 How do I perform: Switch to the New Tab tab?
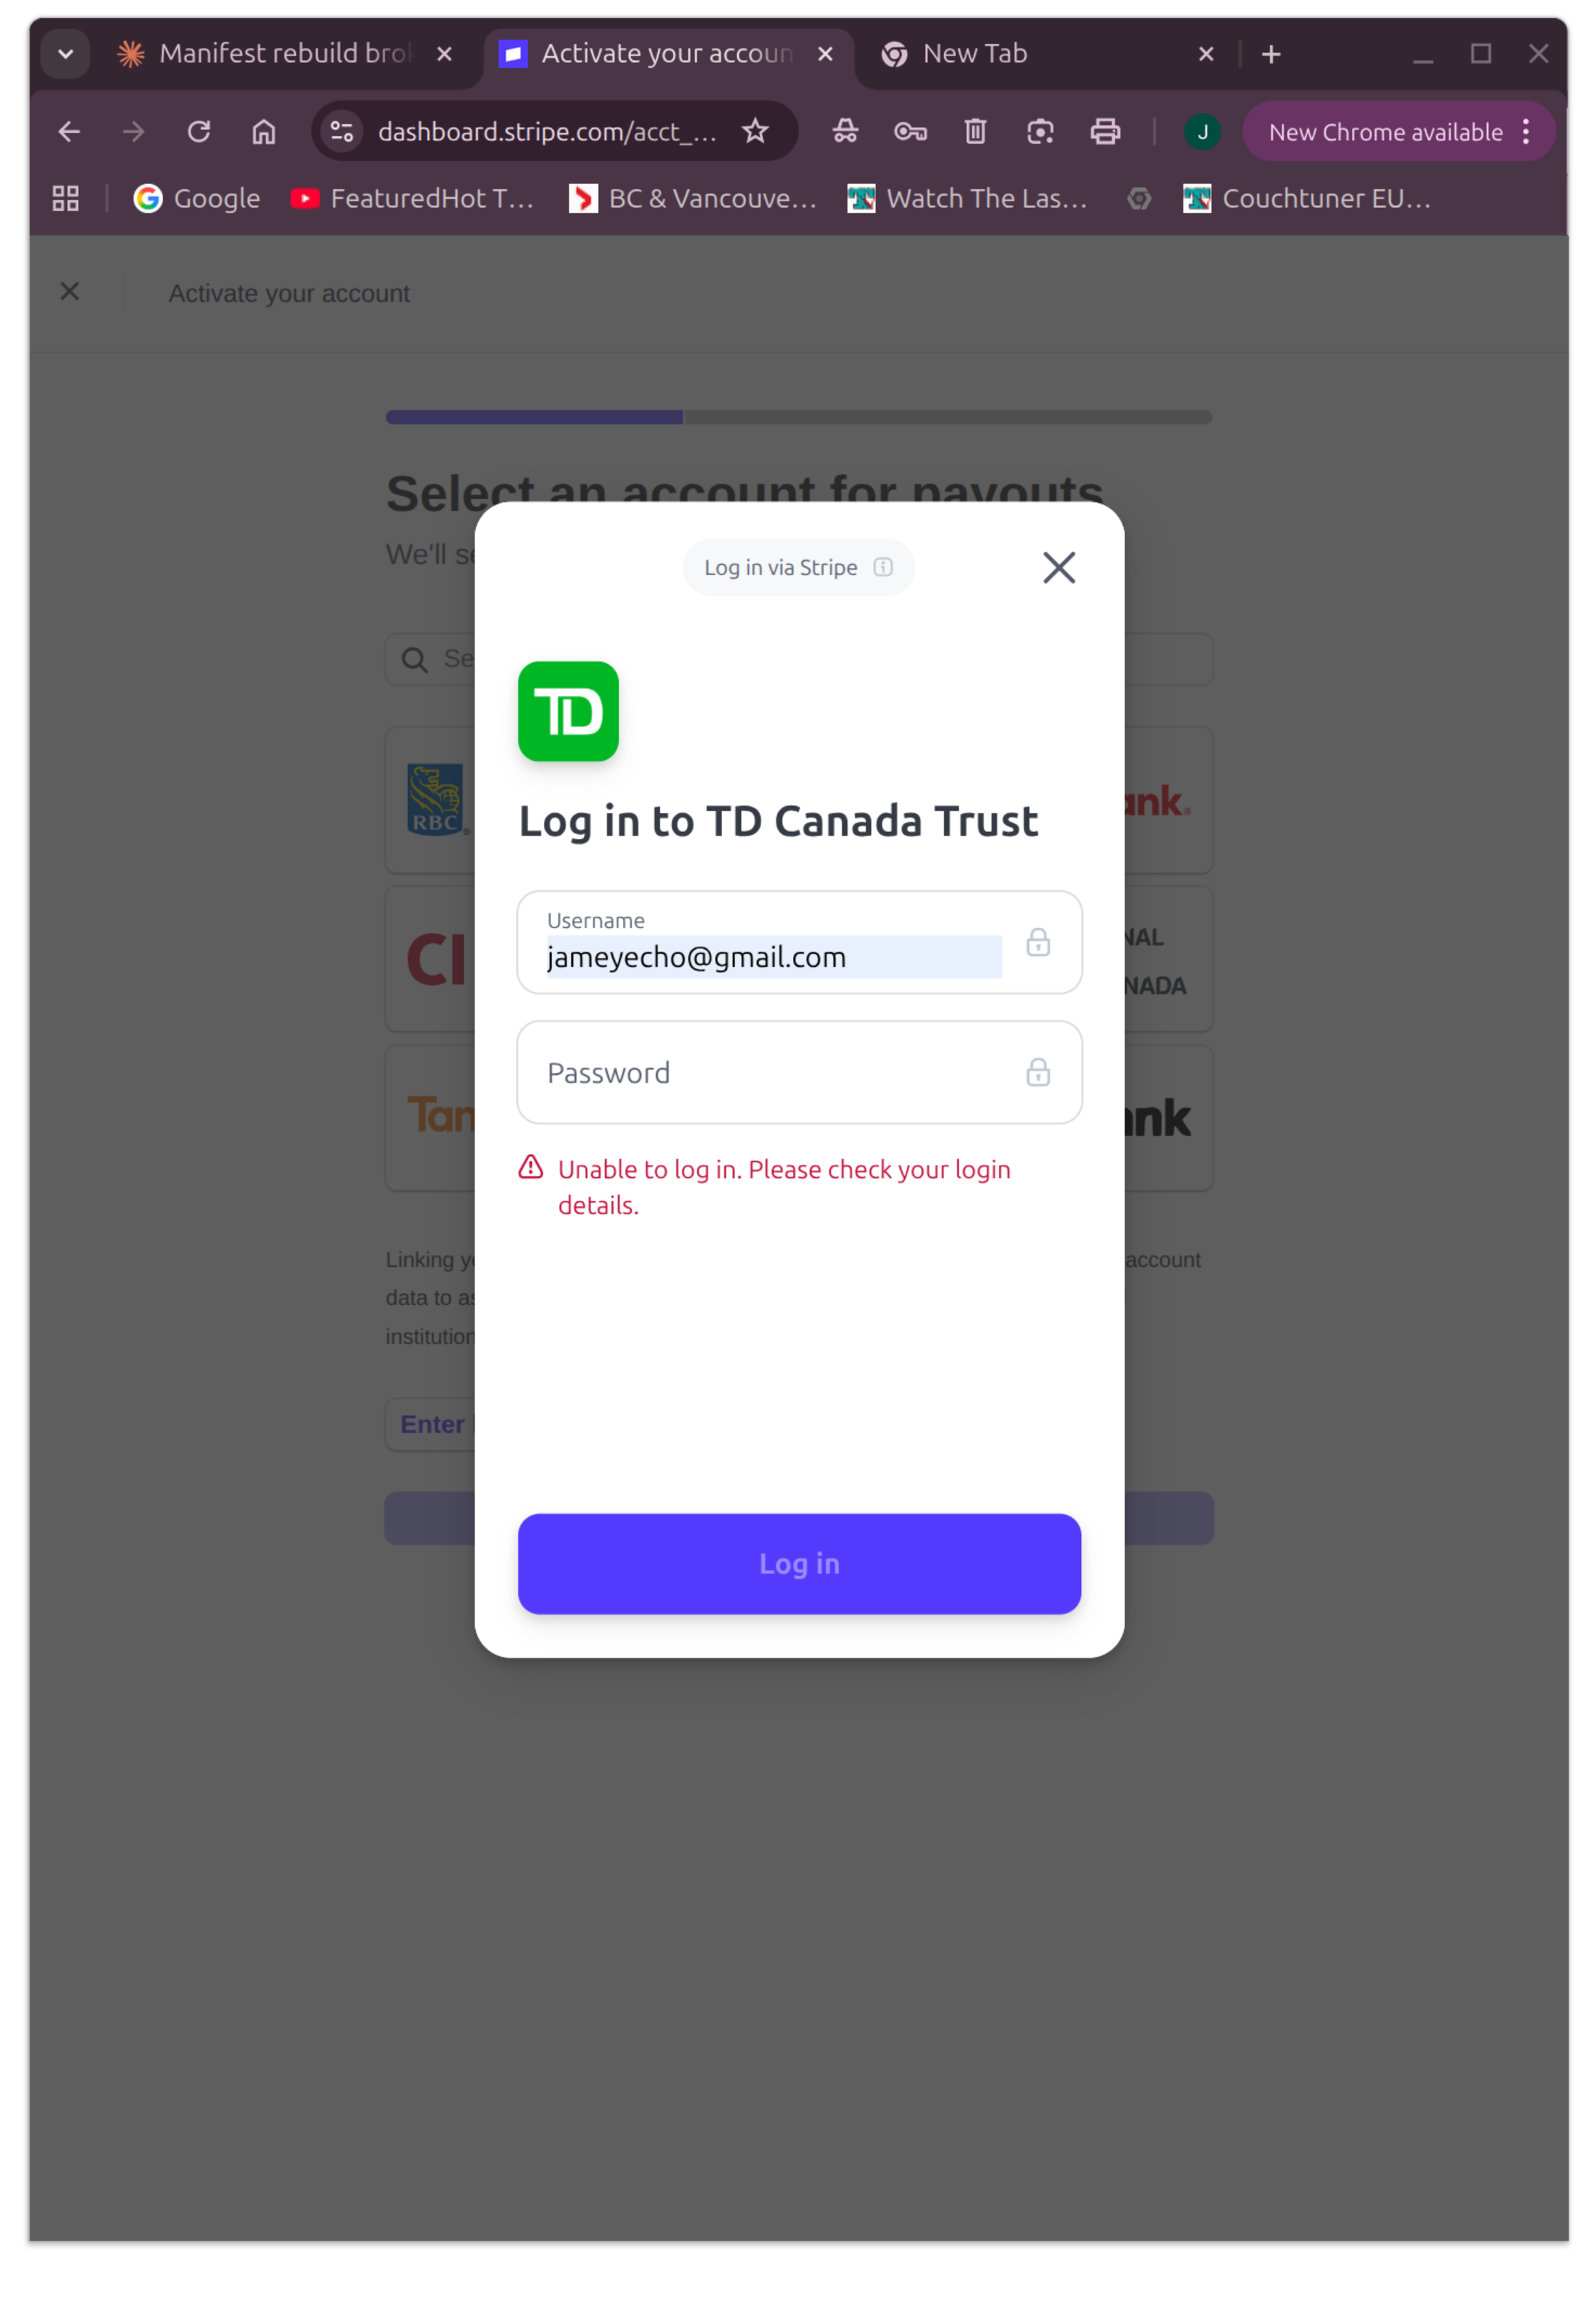(1046, 54)
